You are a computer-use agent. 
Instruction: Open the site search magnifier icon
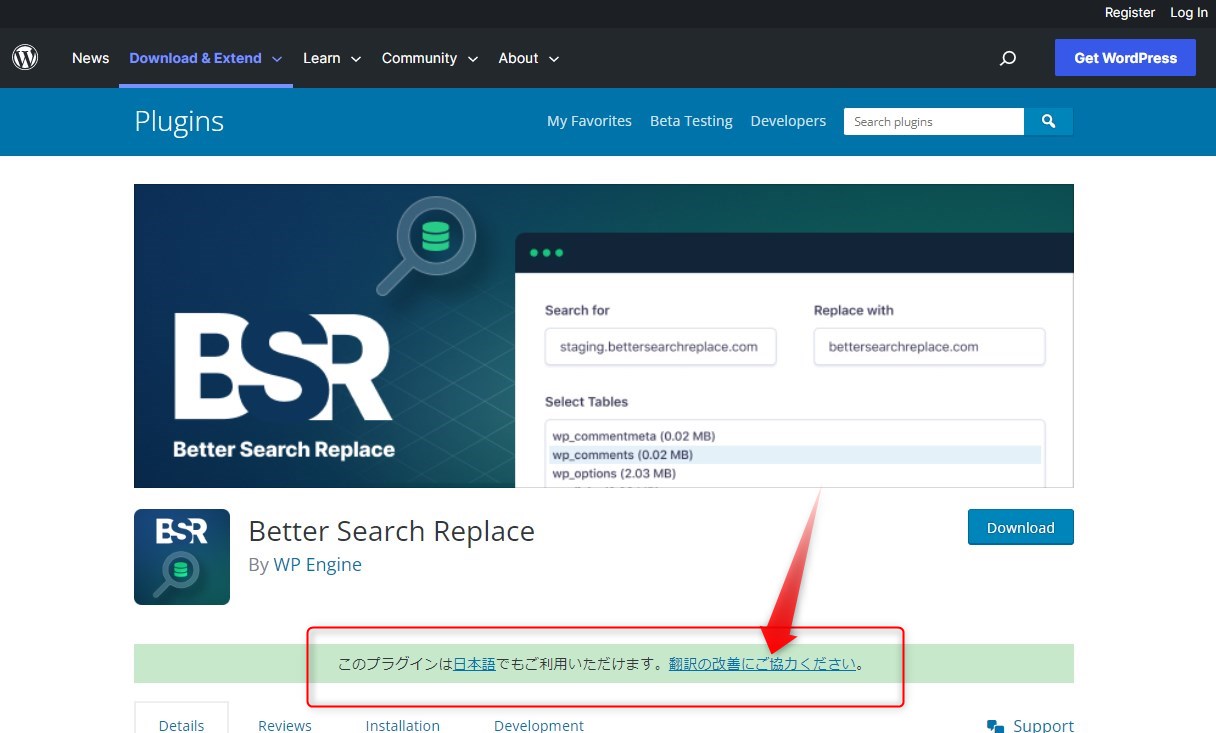coord(1008,58)
